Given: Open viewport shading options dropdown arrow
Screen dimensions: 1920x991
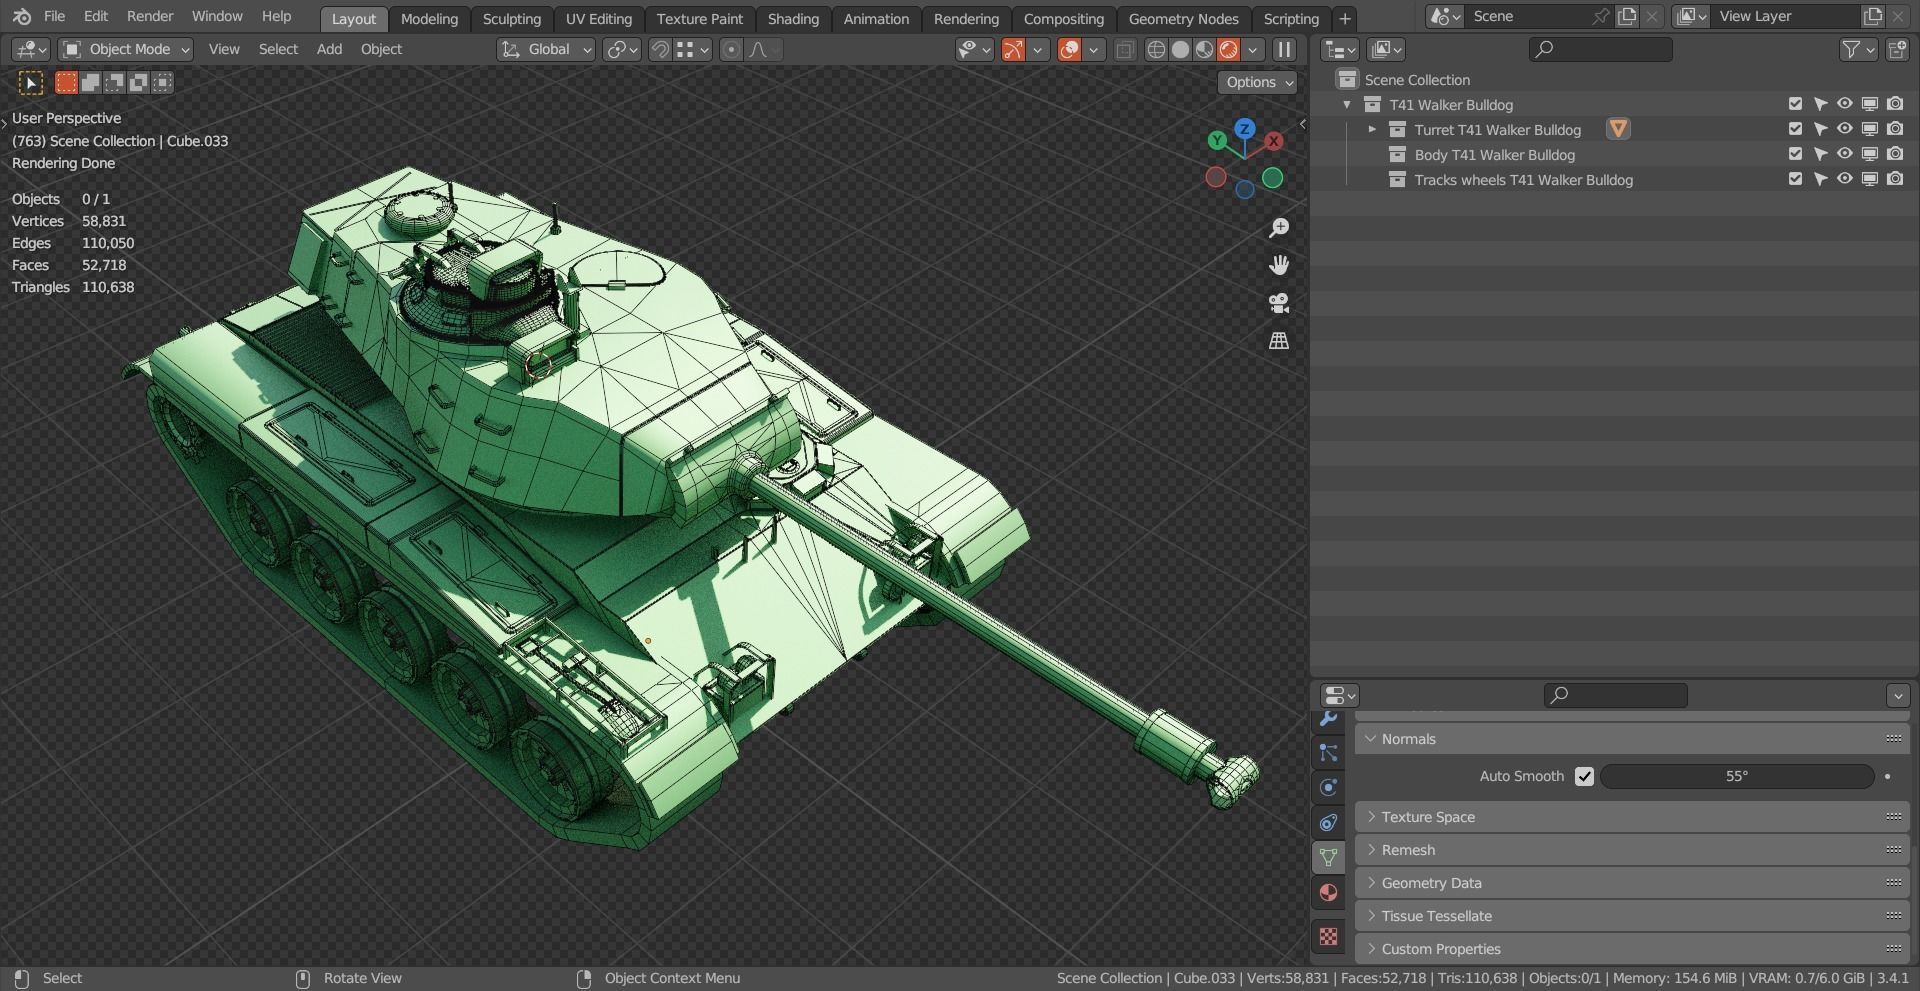Looking at the screenshot, I should (x=1252, y=50).
